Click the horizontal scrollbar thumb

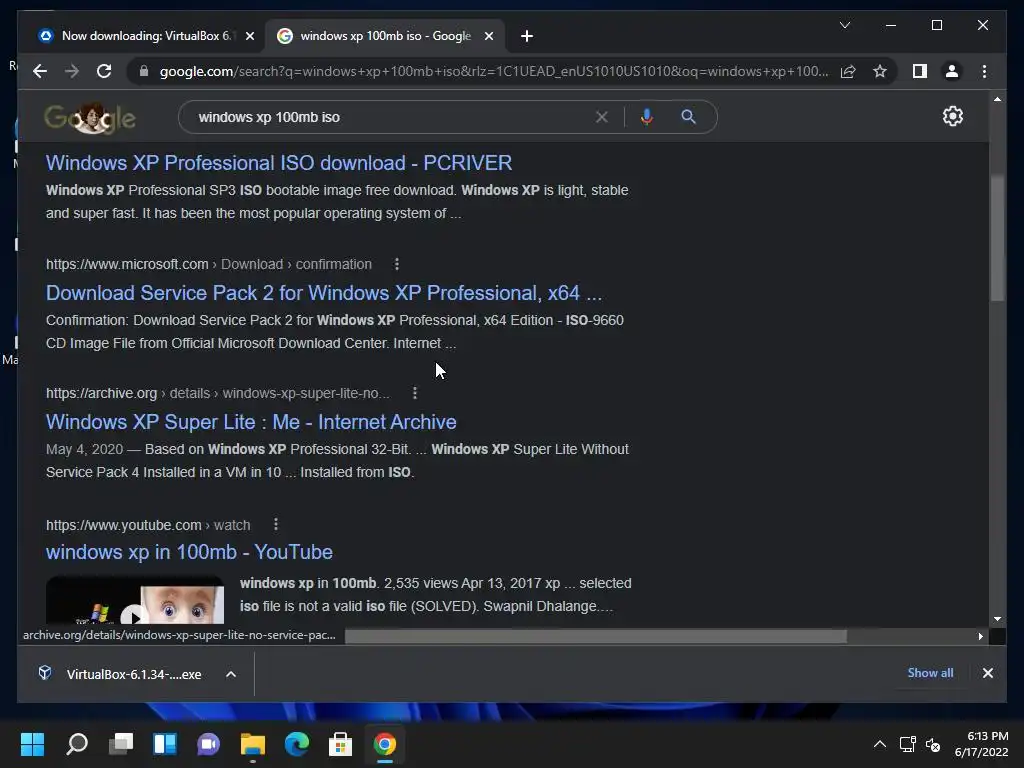click(x=596, y=636)
